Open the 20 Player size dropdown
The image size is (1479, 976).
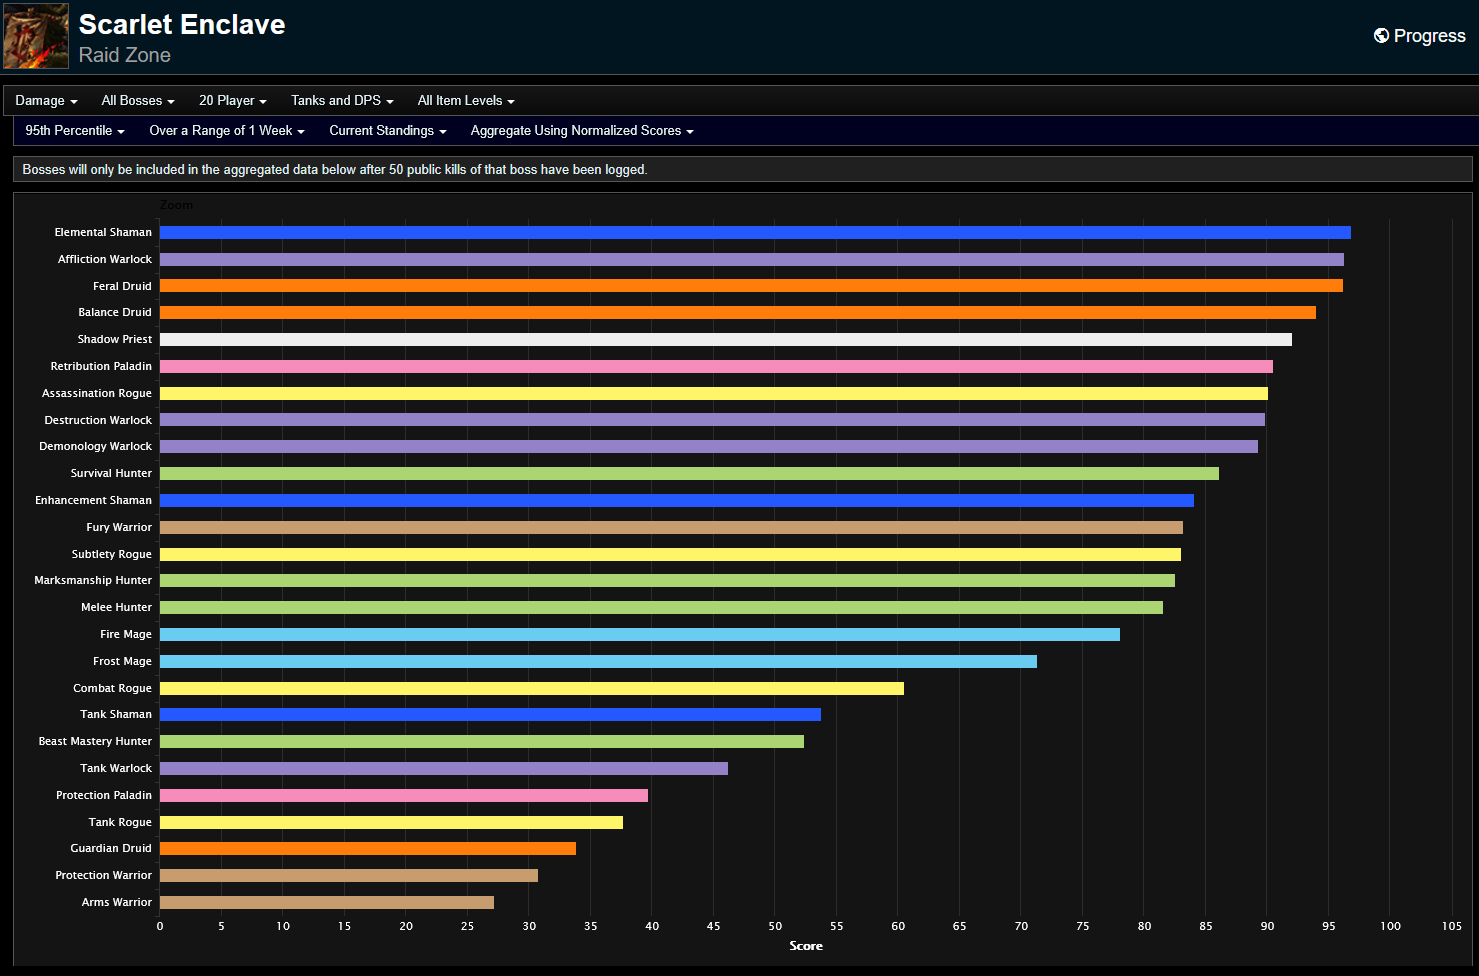232,100
